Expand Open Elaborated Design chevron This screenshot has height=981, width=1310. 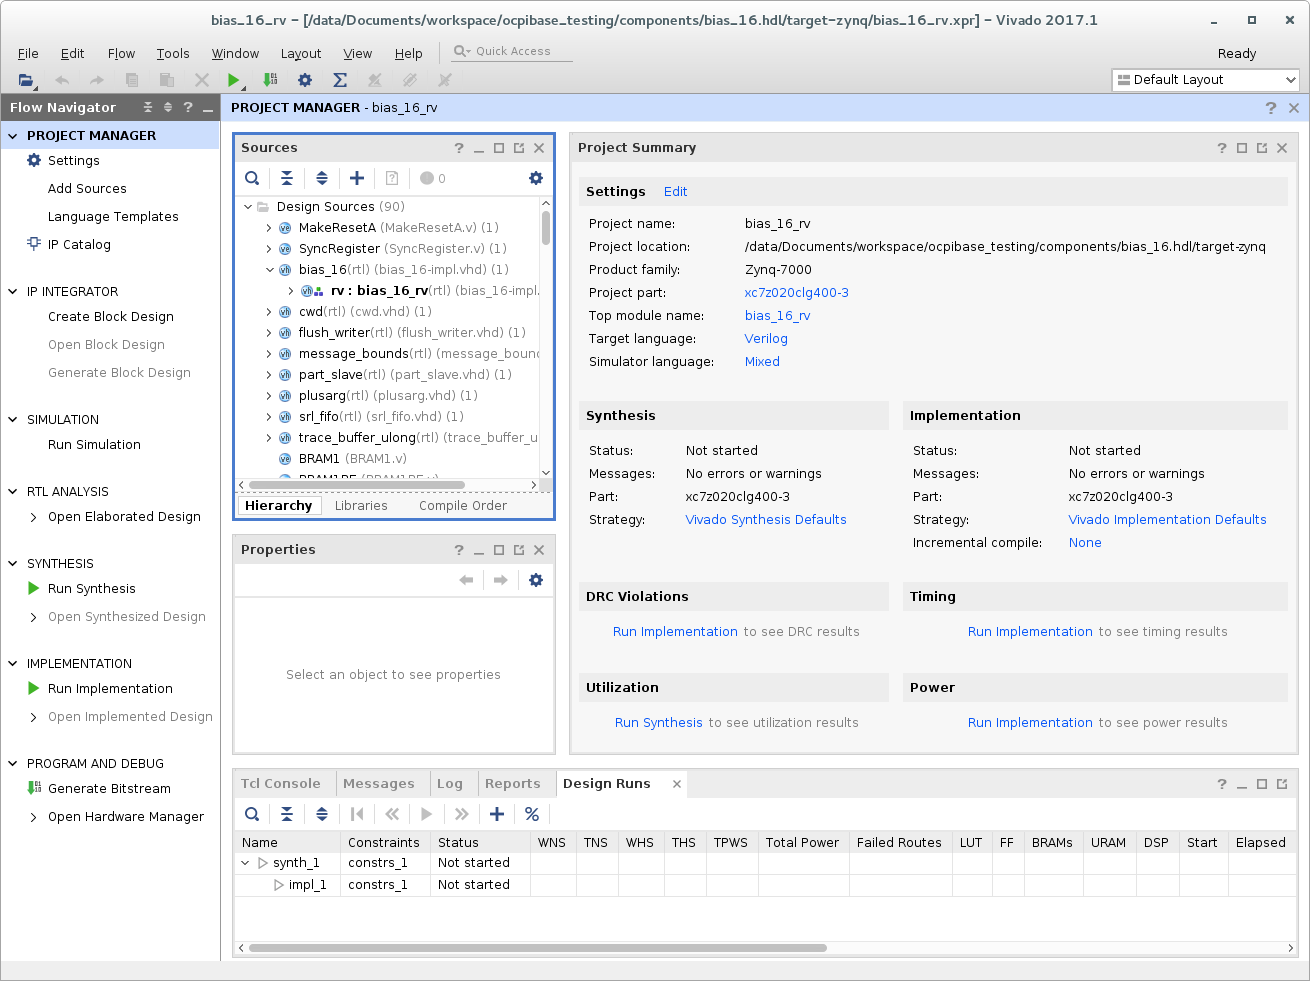tap(34, 517)
